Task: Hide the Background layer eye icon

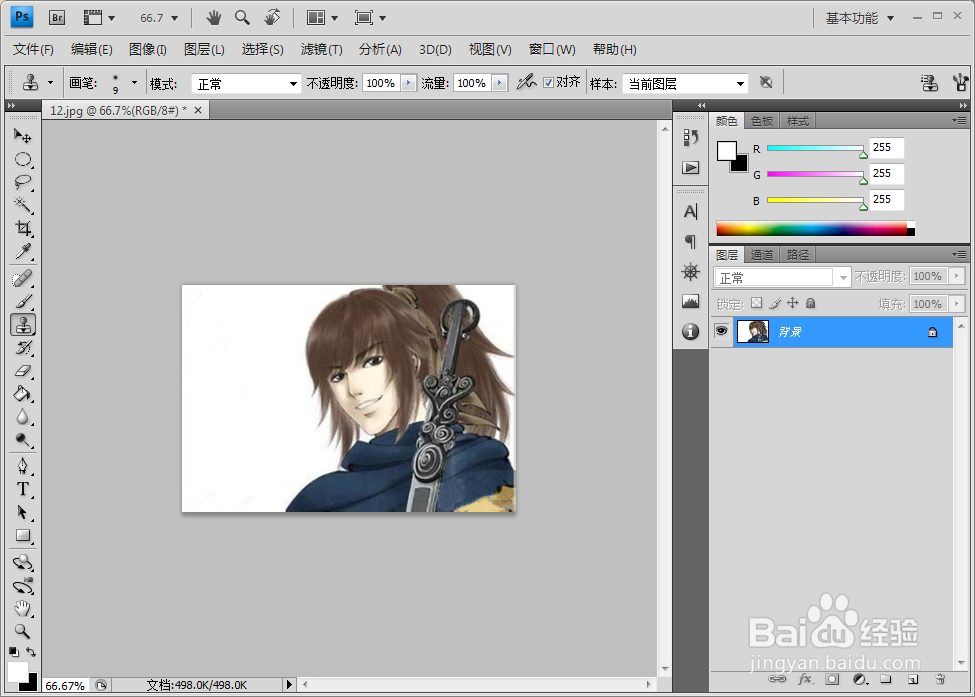Action: (x=721, y=331)
